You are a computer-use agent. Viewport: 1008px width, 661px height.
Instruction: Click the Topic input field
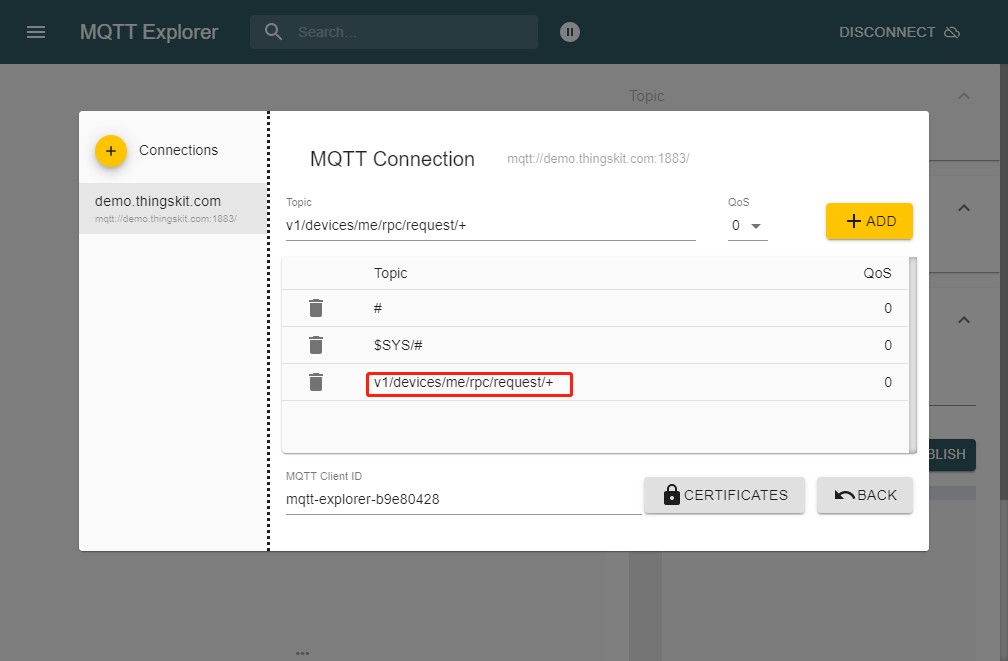click(x=490, y=226)
